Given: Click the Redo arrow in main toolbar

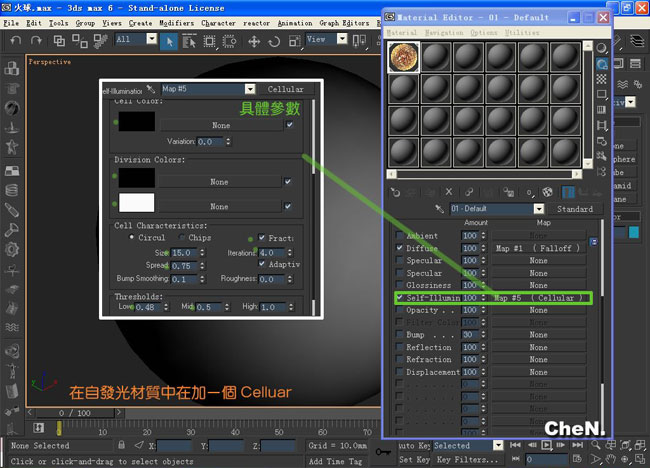Looking at the screenshot, I should [x=36, y=40].
